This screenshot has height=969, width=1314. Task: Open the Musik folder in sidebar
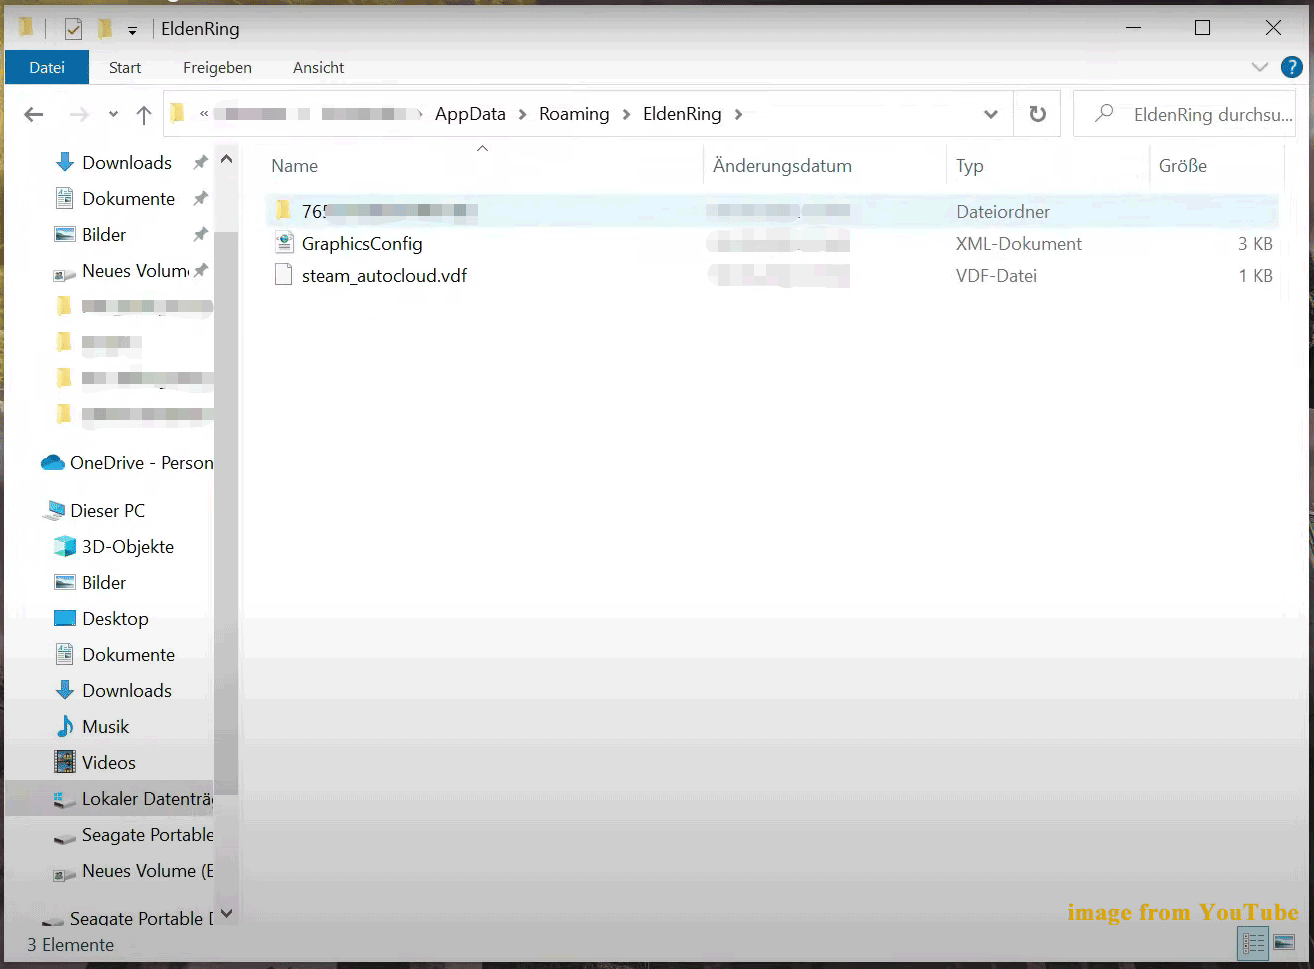click(x=105, y=727)
